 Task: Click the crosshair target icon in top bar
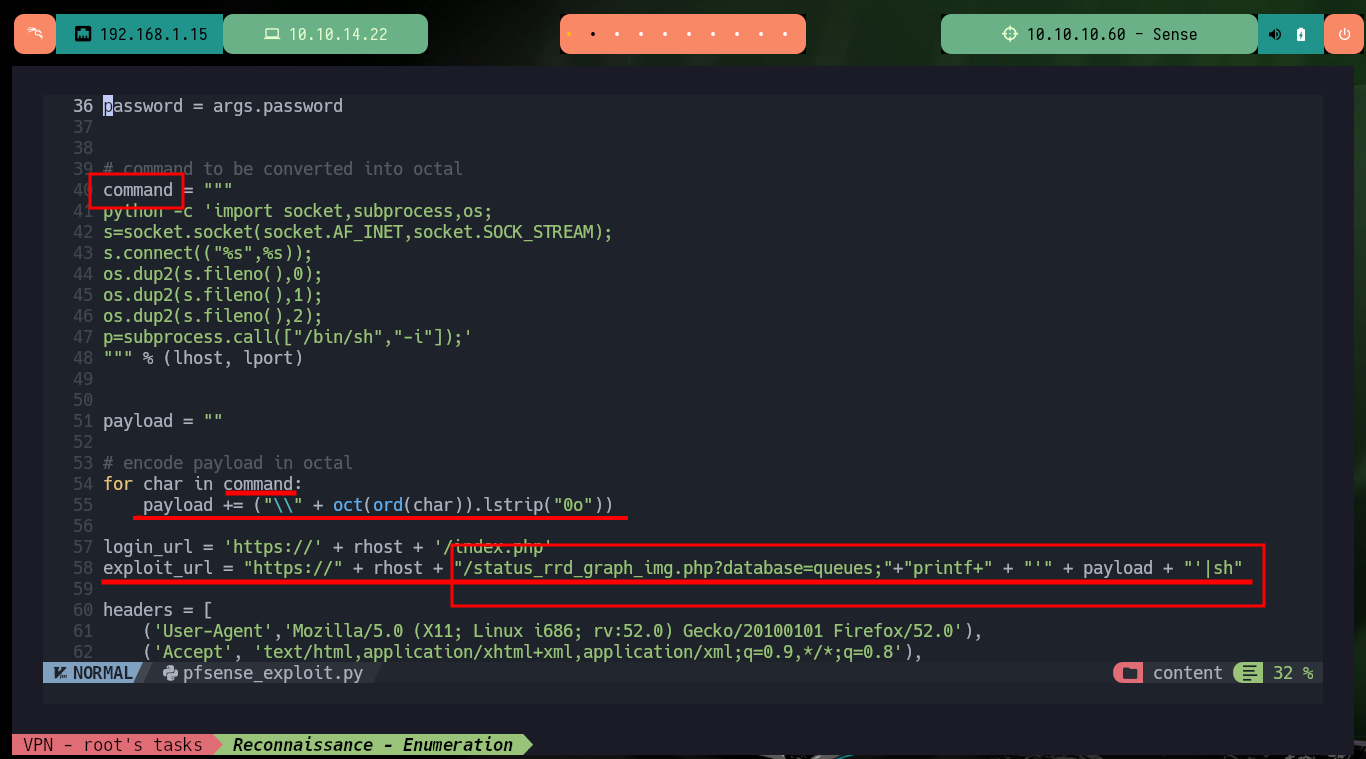[x=1009, y=34]
